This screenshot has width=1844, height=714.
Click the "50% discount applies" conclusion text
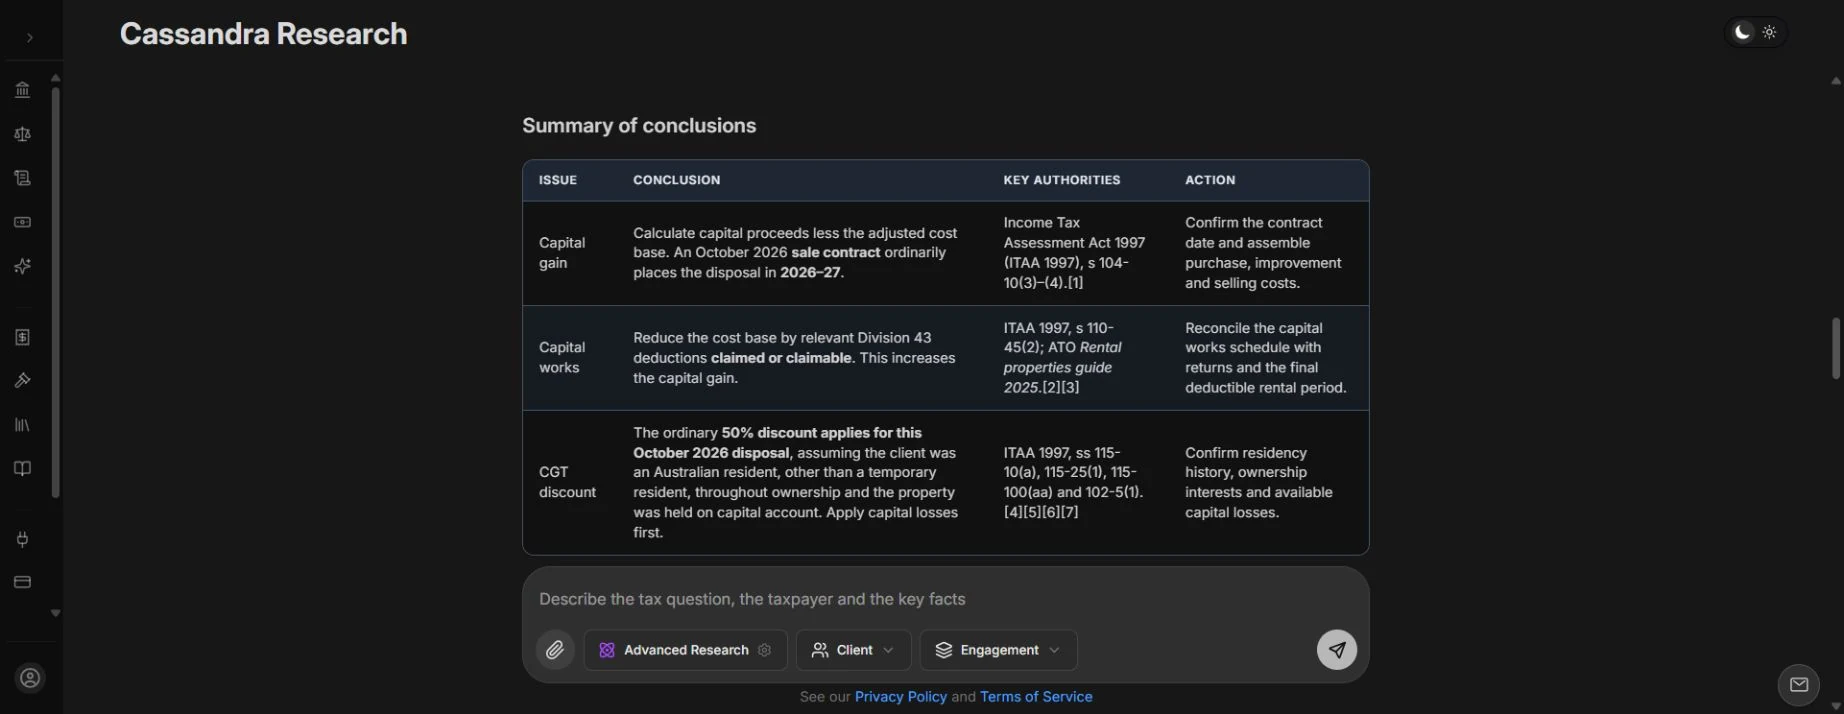click(778, 443)
